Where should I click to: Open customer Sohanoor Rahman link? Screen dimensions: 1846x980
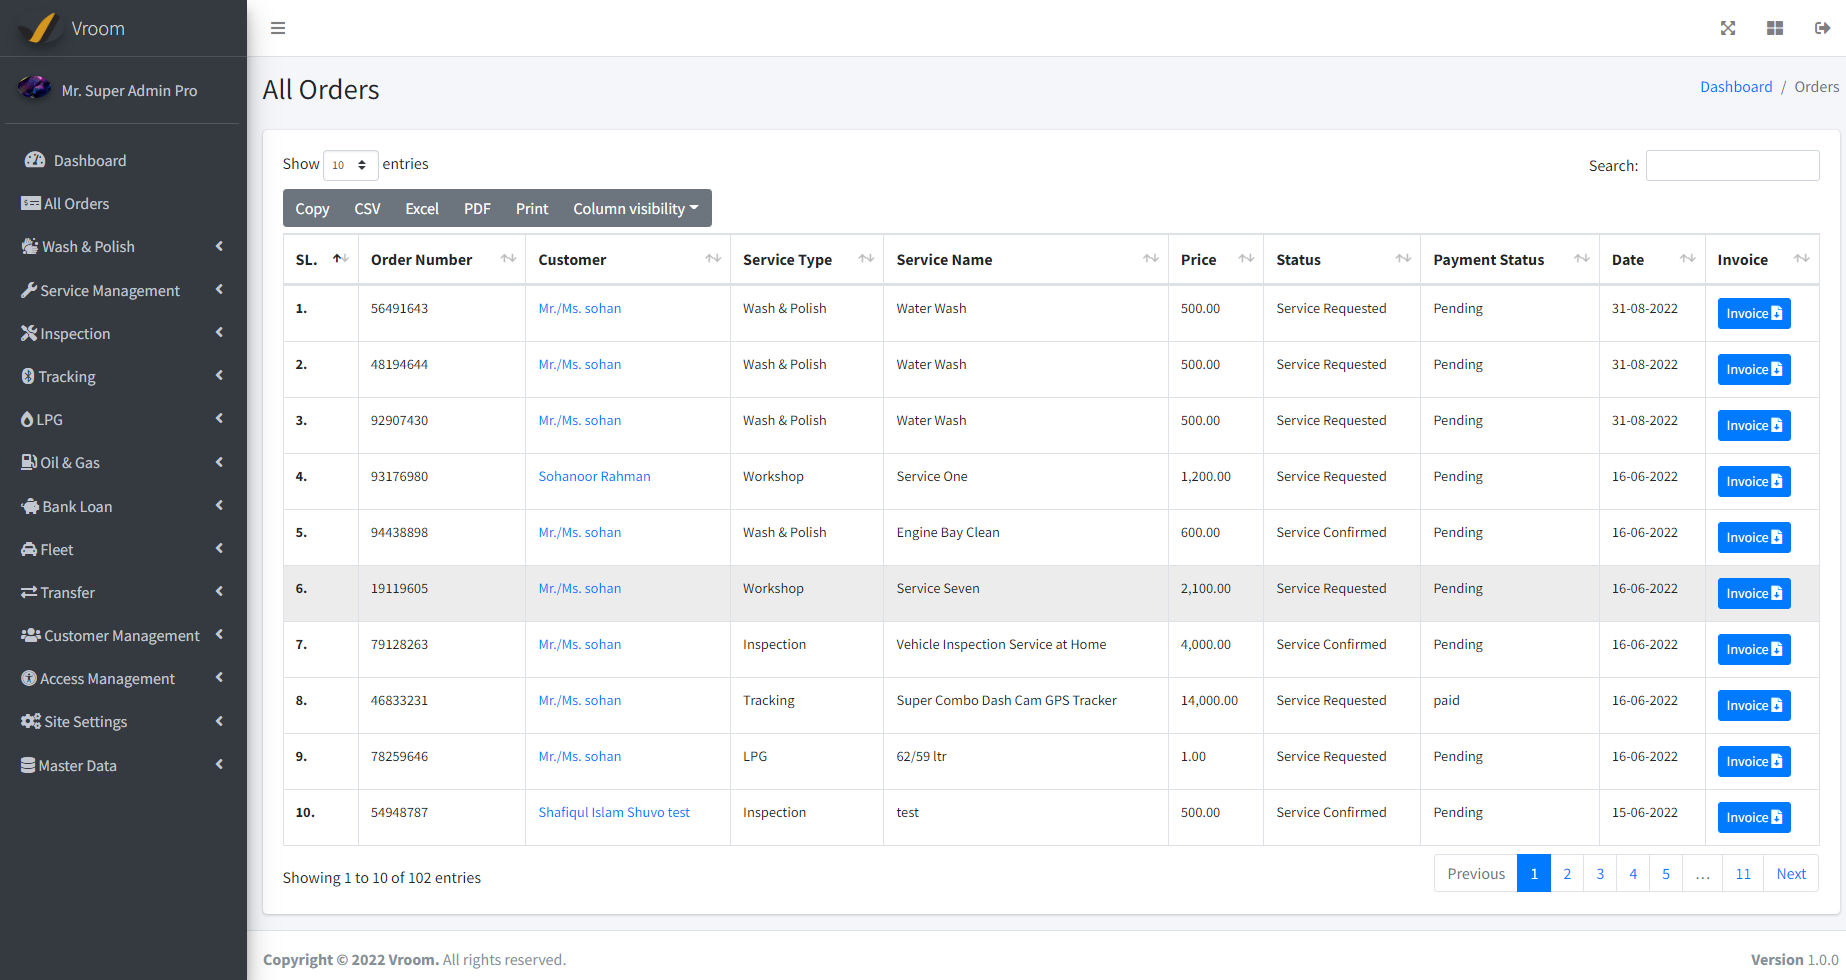coord(594,476)
